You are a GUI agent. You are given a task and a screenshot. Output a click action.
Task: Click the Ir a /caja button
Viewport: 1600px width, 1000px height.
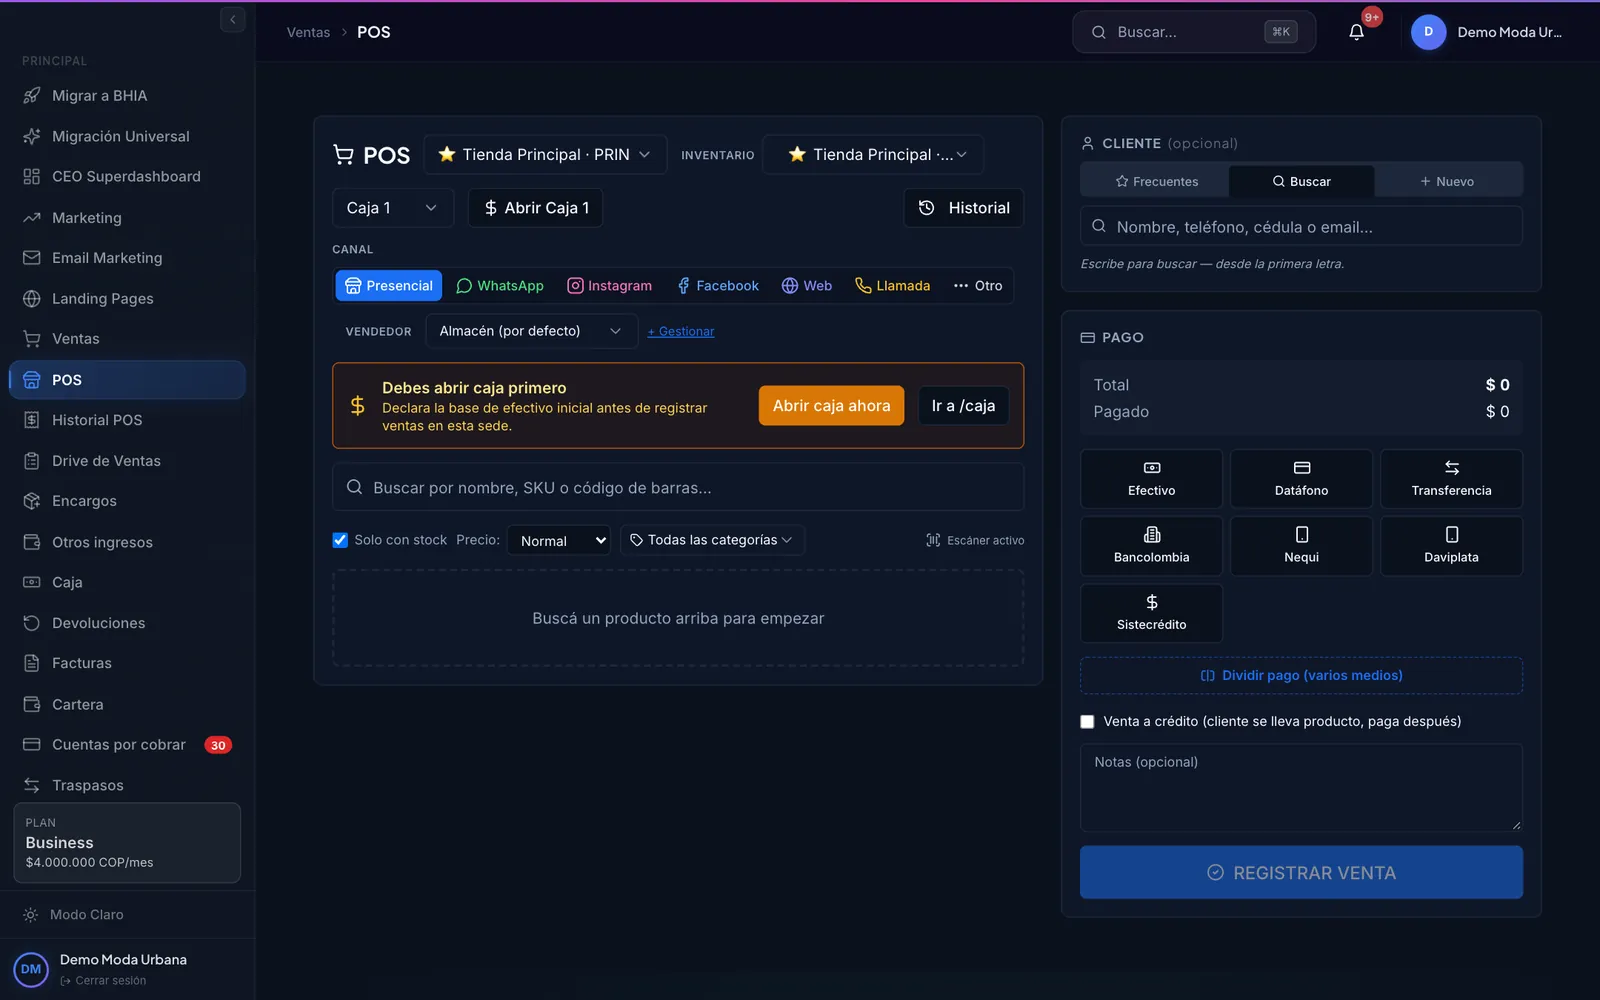(x=963, y=406)
